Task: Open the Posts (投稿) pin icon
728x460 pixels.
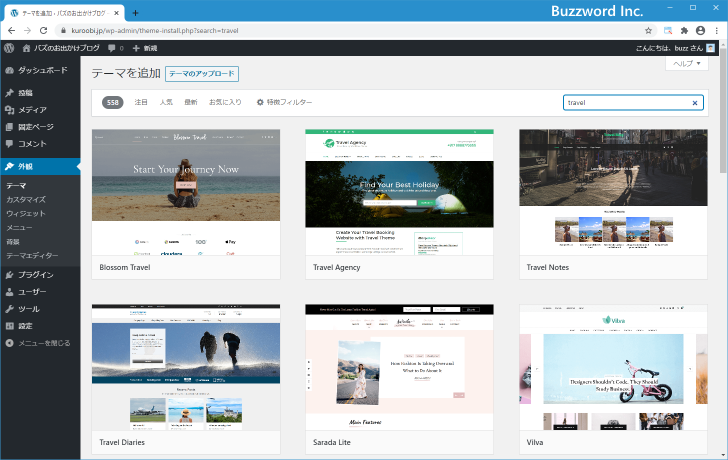Action: (9, 93)
